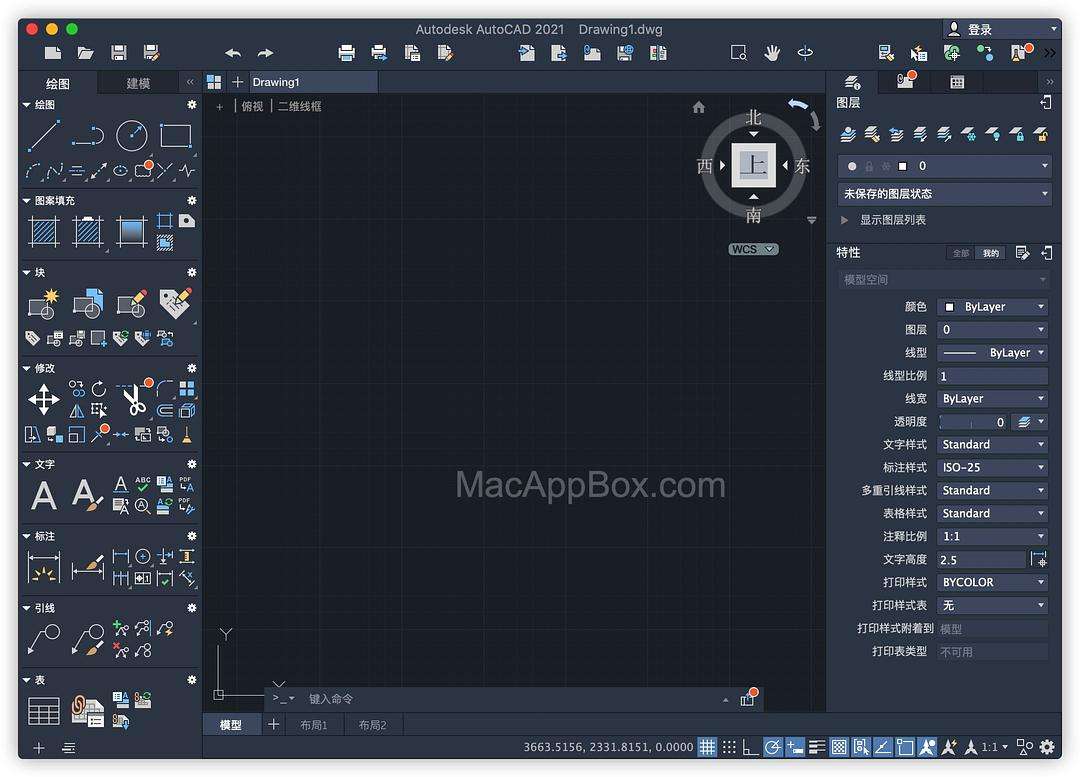This screenshot has width=1080, height=777.
Task: Click the 俯视 view label
Action: pyautogui.click(x=252, y=106)
